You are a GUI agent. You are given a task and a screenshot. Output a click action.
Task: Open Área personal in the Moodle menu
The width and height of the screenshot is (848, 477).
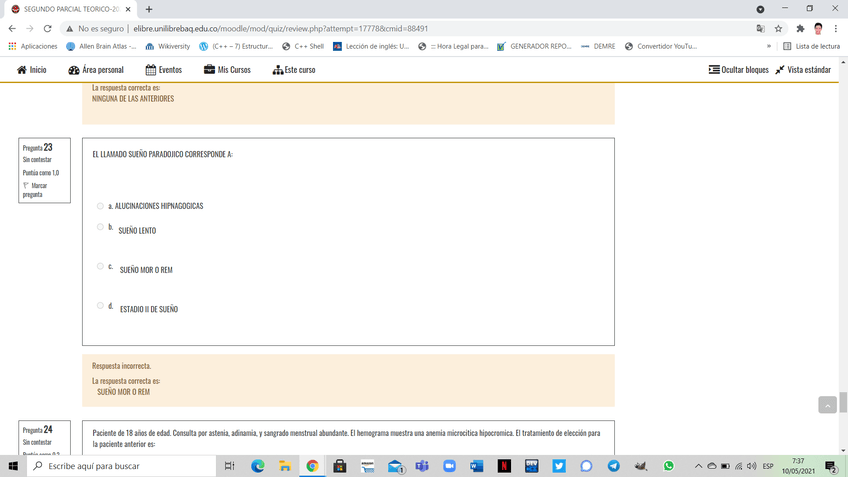click(96, 70)
